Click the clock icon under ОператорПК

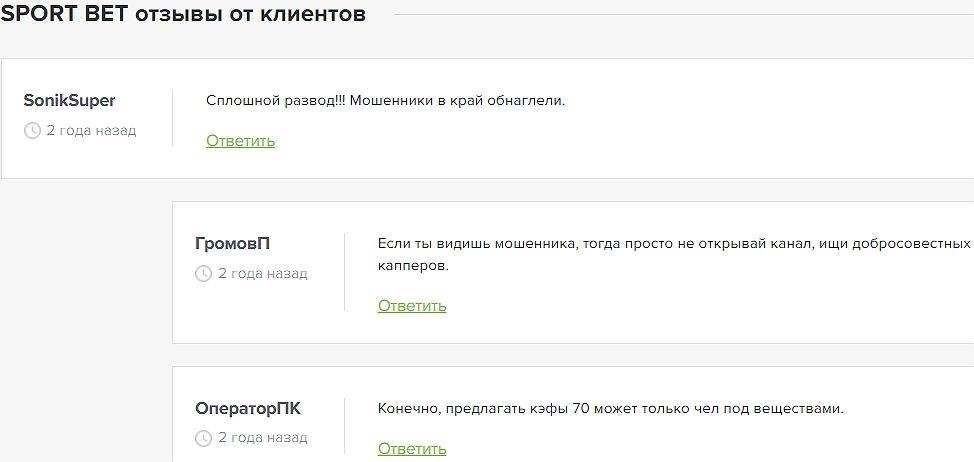coord(204,438)
